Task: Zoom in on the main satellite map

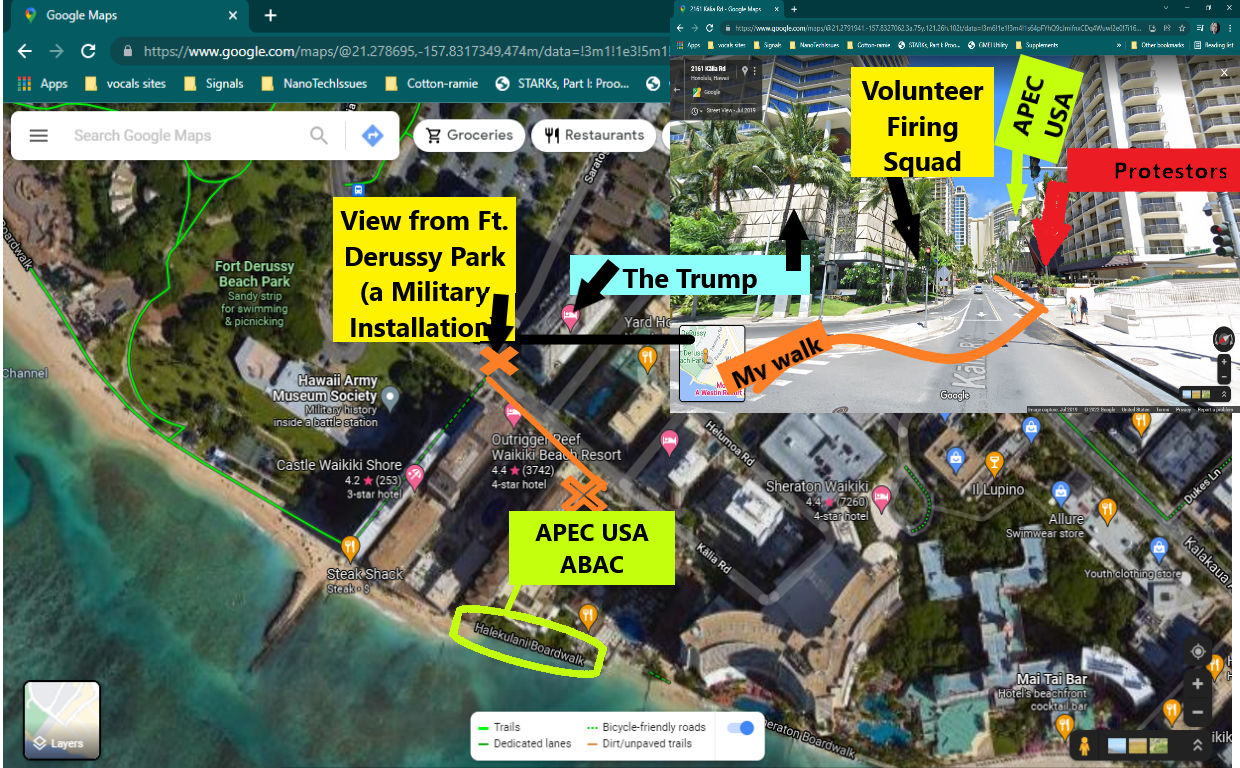Action: [x=1197, y=684]
